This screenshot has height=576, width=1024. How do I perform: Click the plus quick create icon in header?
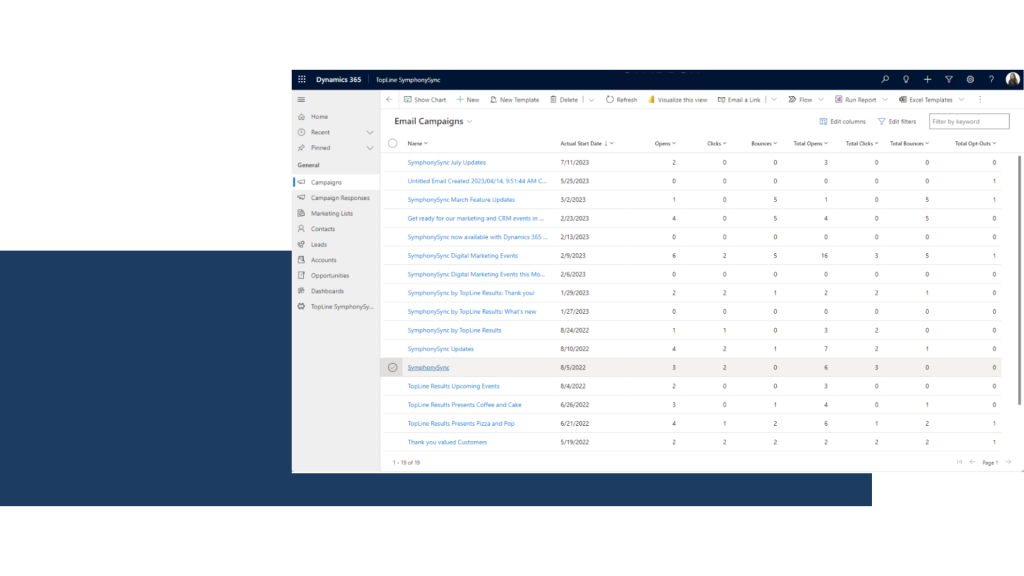tap(927, 80)
